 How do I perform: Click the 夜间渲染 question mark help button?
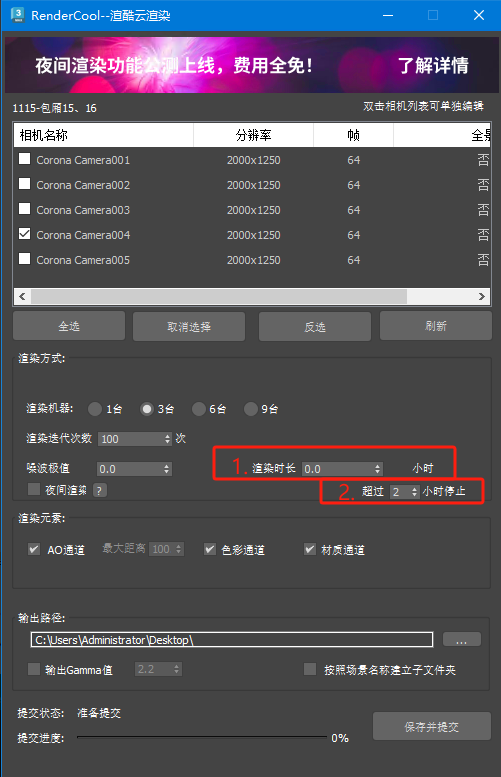(100, 491)
